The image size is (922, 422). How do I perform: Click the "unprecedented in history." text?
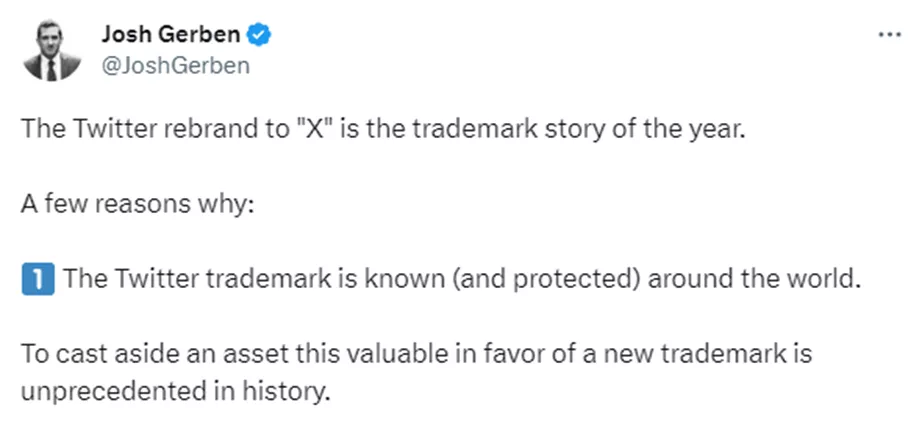click(175, 390)
